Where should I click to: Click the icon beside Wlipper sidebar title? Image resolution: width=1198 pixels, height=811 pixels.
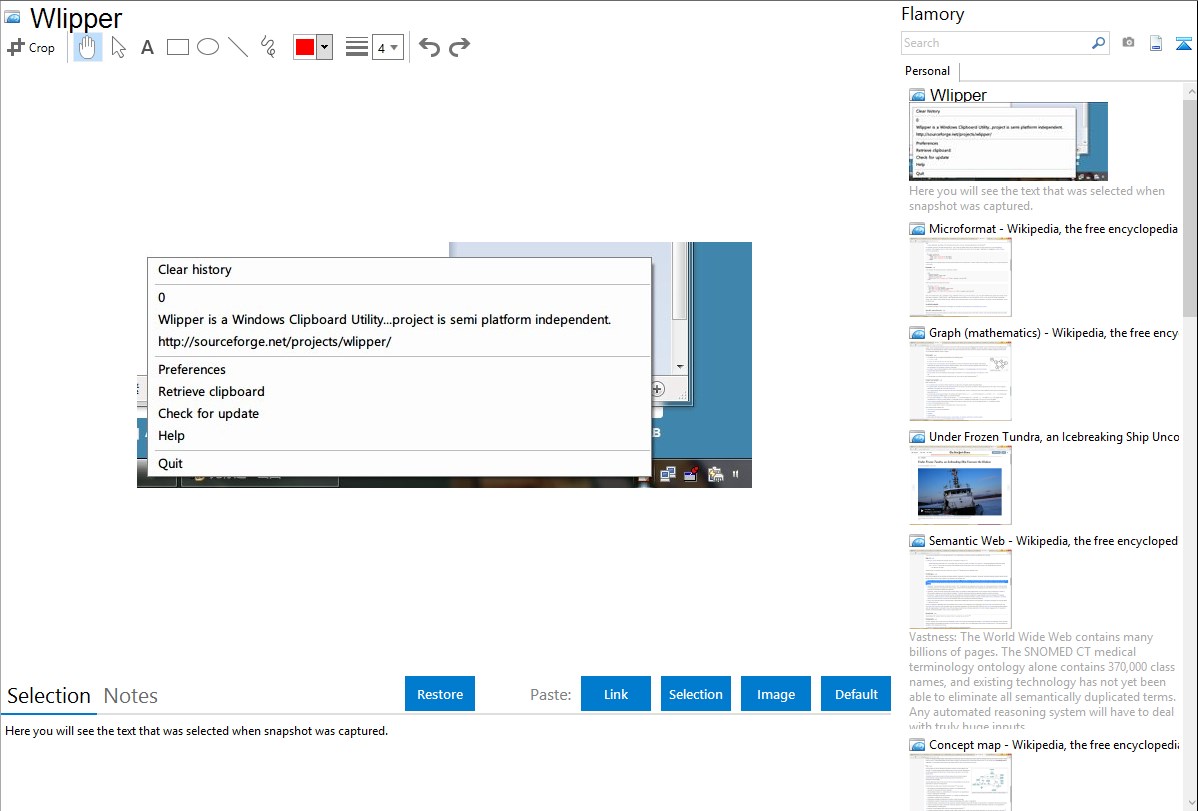click(918, 96)
